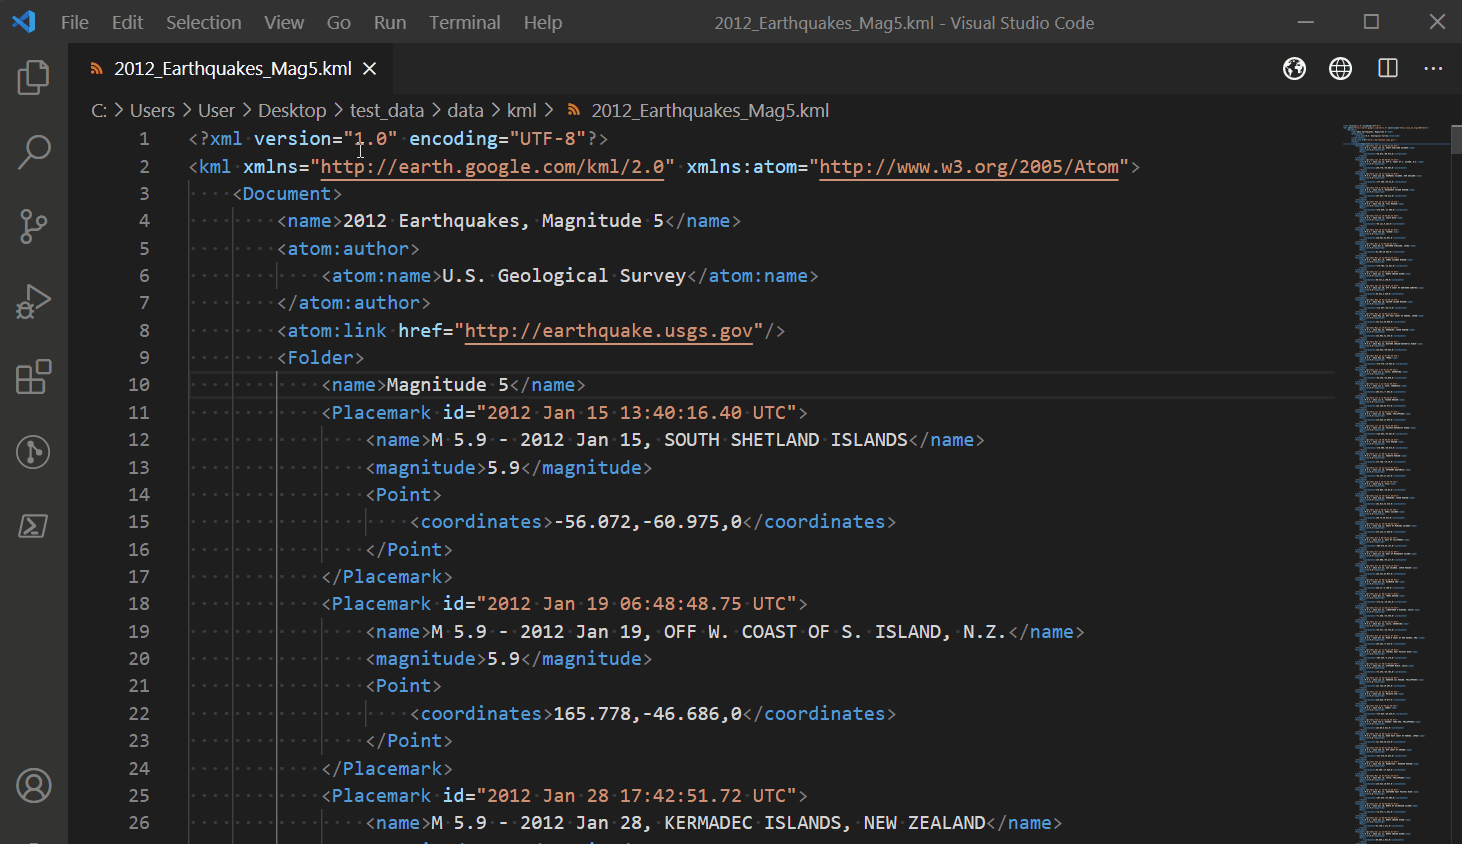Open the Run menu
This screenshot has height=844, width=1462.
390,22
